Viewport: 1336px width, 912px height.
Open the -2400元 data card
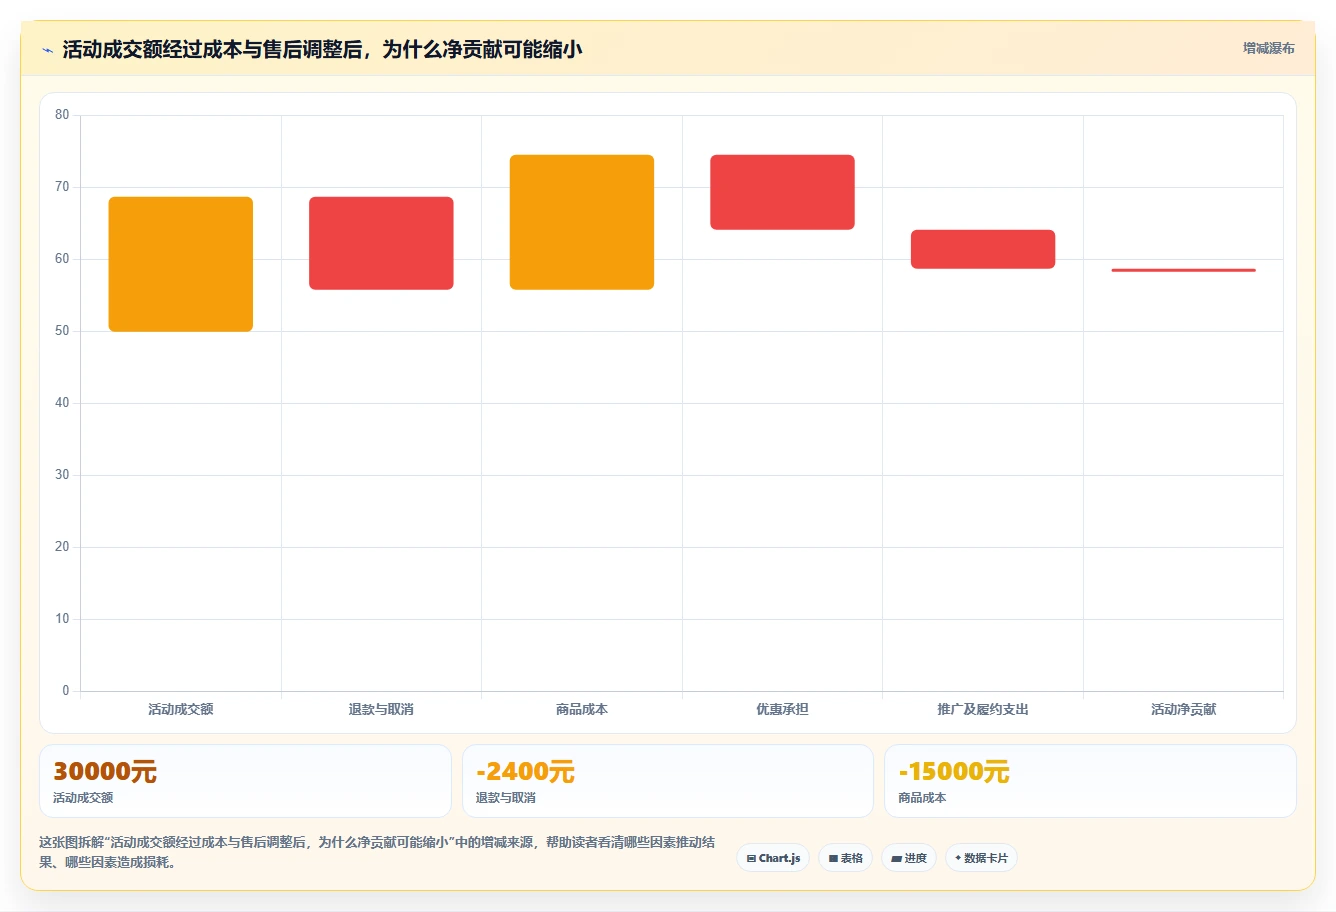tap(668, 781)
